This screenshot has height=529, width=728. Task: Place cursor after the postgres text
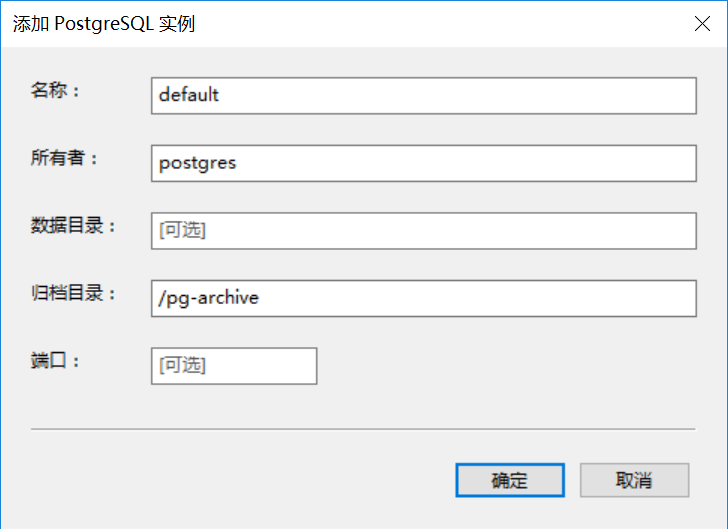coord(238,163)
